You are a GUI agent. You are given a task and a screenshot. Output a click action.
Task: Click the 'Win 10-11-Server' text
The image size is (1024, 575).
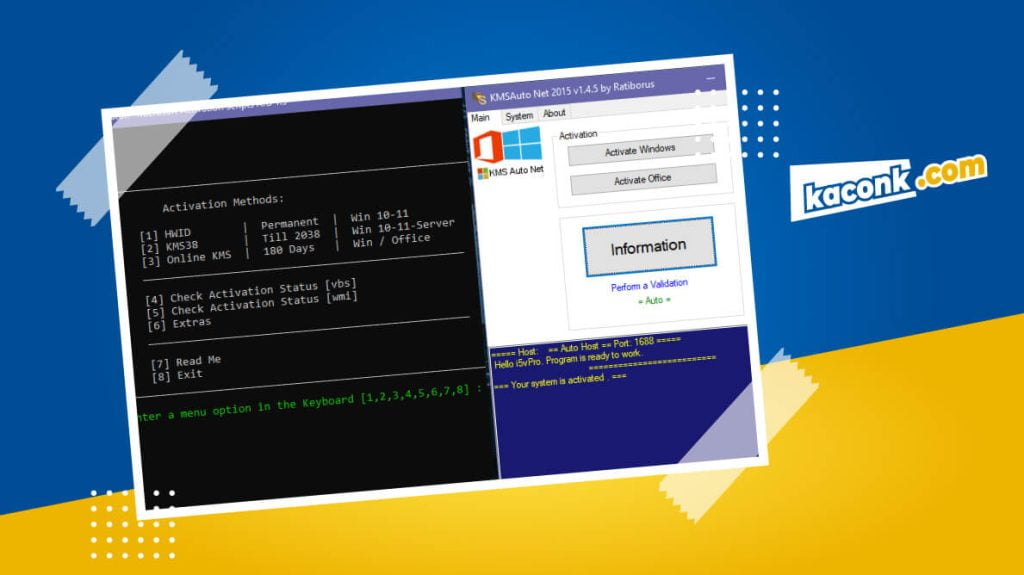point(403,227)
